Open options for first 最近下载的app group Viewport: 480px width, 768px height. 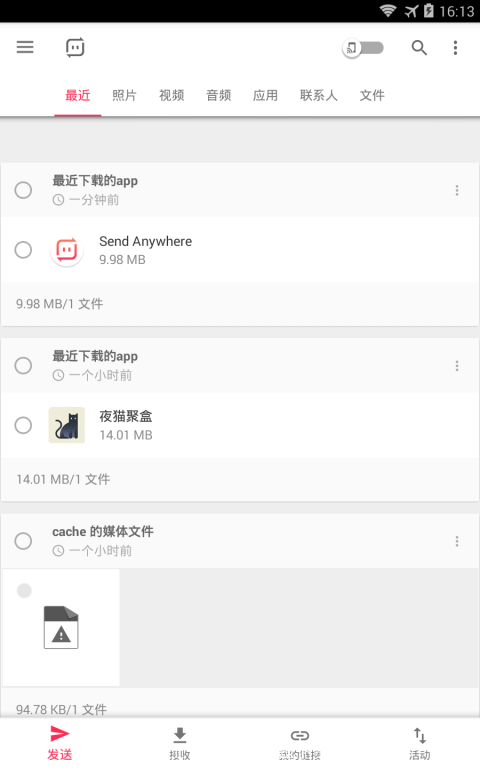[x=457, y=190]
